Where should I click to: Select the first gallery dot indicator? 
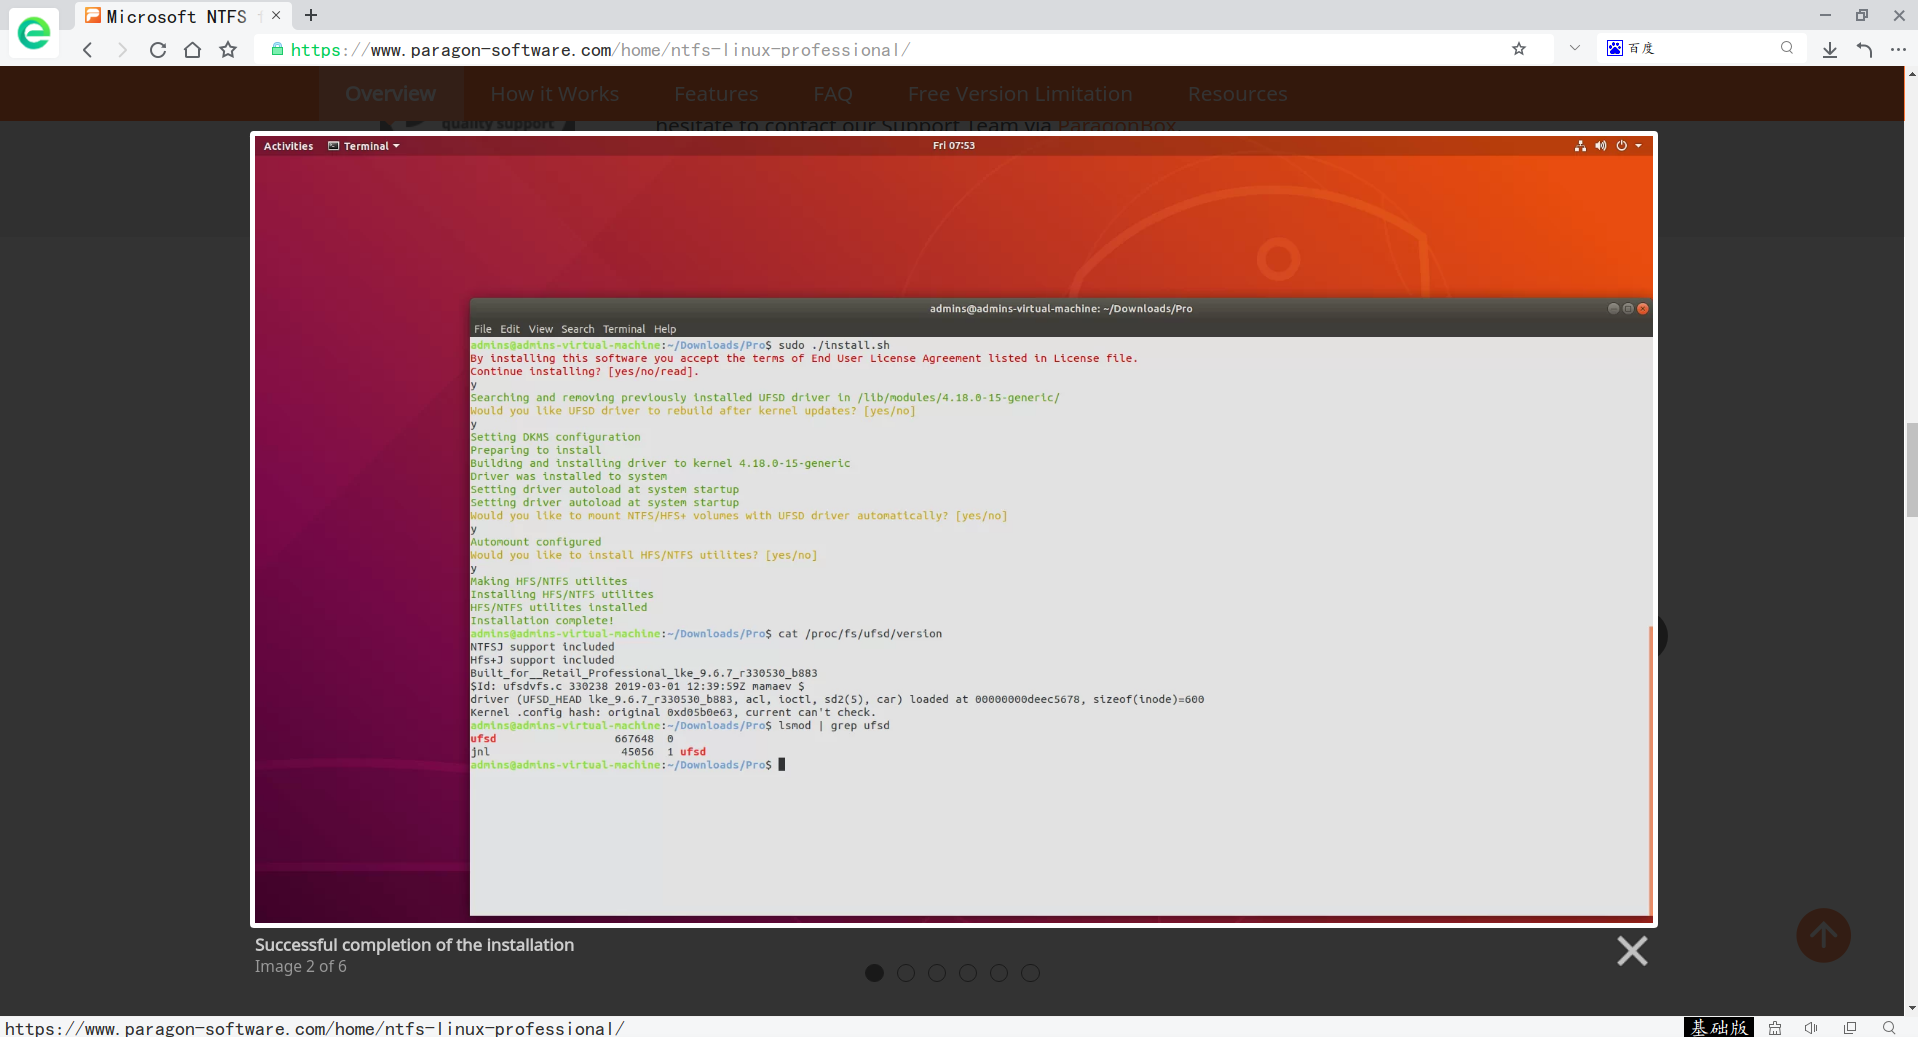click(x=874, y=973)
